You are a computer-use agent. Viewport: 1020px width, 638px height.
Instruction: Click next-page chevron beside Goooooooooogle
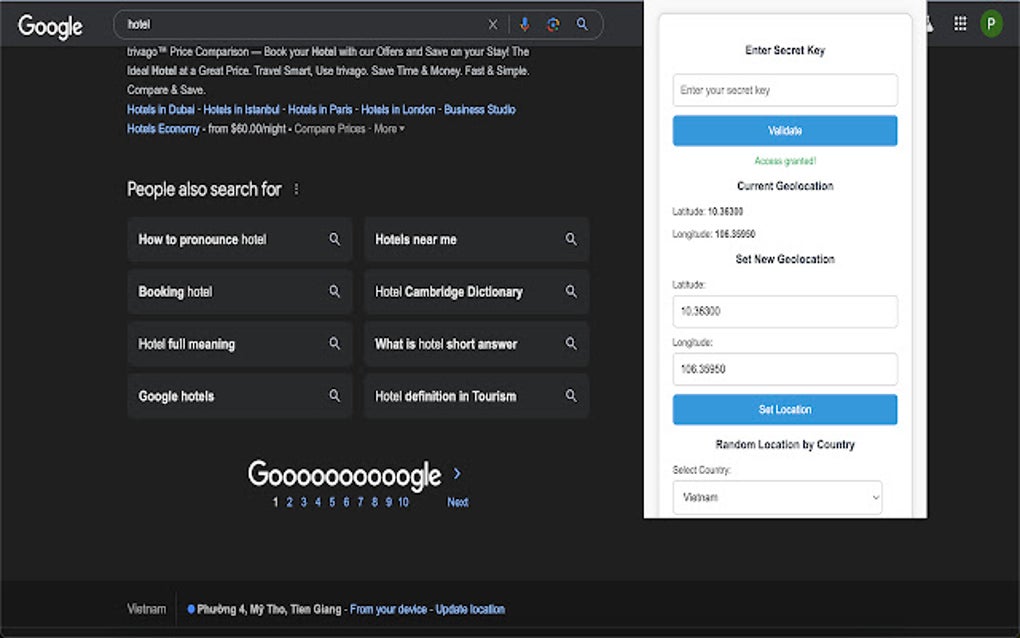(457, 473)
